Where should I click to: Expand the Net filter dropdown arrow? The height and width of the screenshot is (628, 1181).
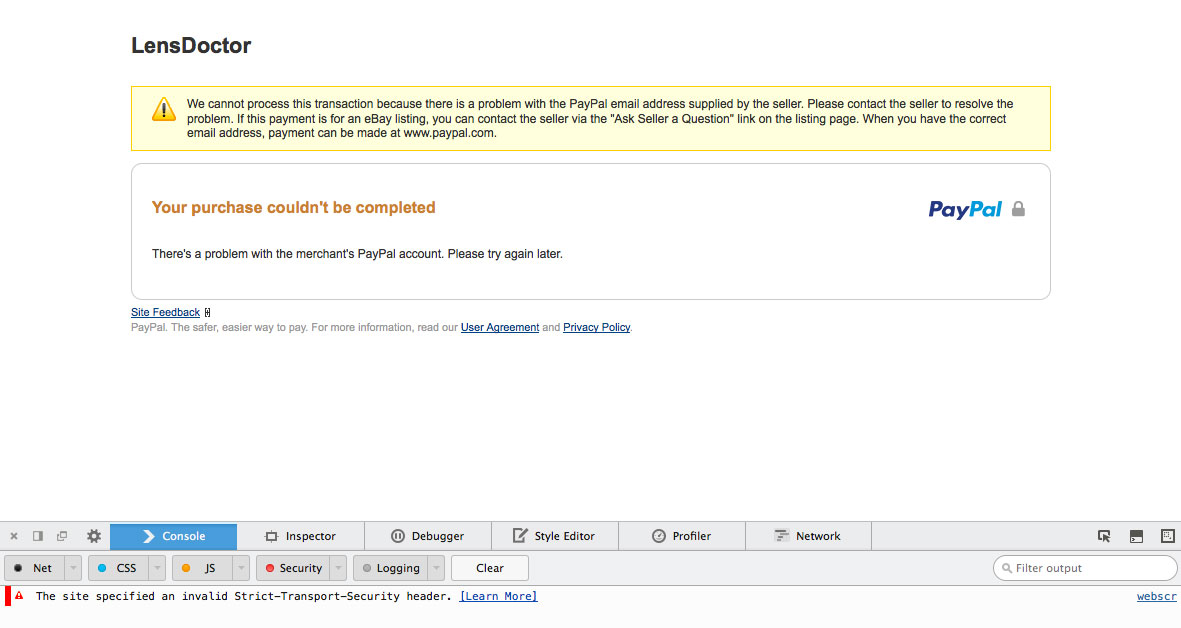pyautogui.click(x=73, y=568)
